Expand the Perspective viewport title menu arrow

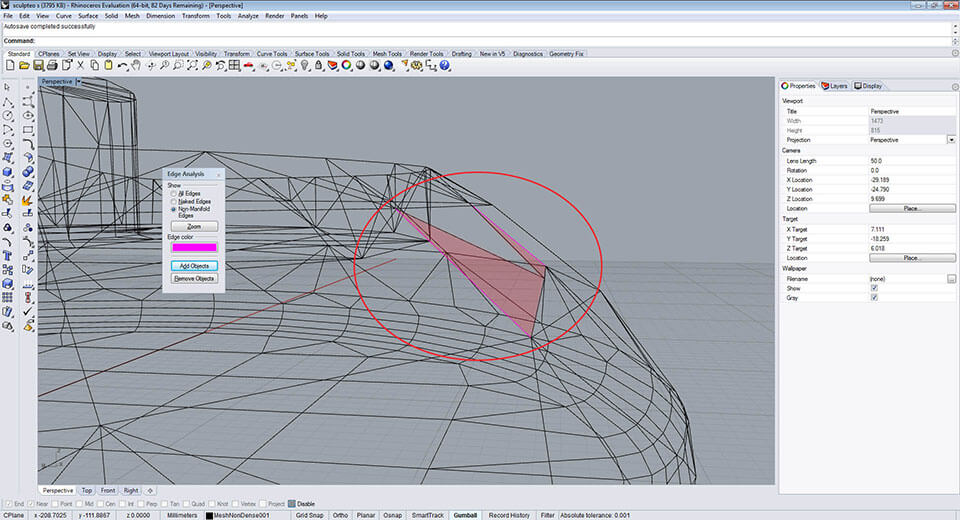78,81
